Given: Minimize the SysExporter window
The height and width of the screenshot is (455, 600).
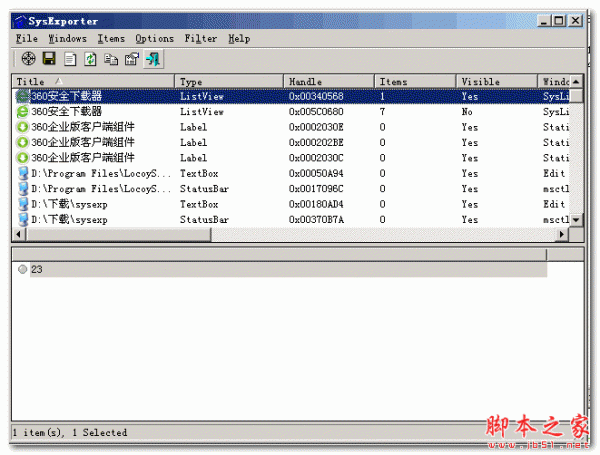Looking at the screenshot, I should pos(543,21).
